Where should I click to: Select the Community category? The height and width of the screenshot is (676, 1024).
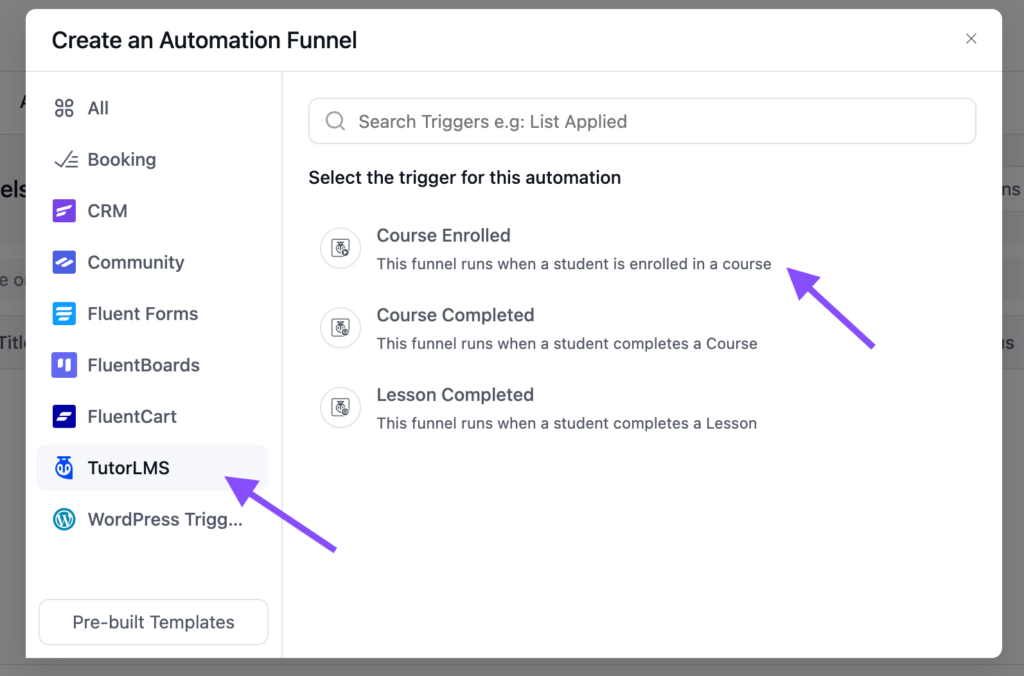point(152,262)
